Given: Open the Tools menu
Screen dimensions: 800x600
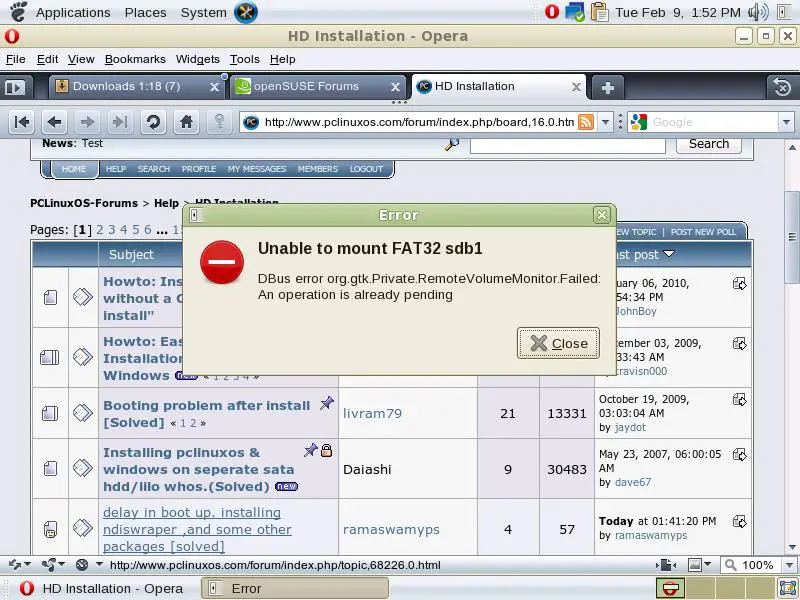Looking at the screenshot, I should [244, 59].
